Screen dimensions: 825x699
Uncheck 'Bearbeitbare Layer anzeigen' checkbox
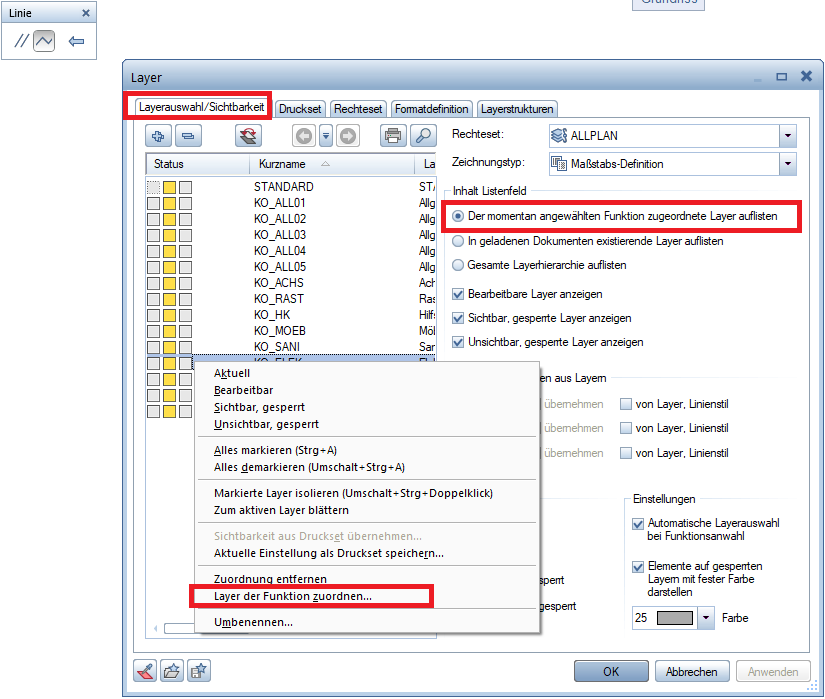(x=459, y=294)
